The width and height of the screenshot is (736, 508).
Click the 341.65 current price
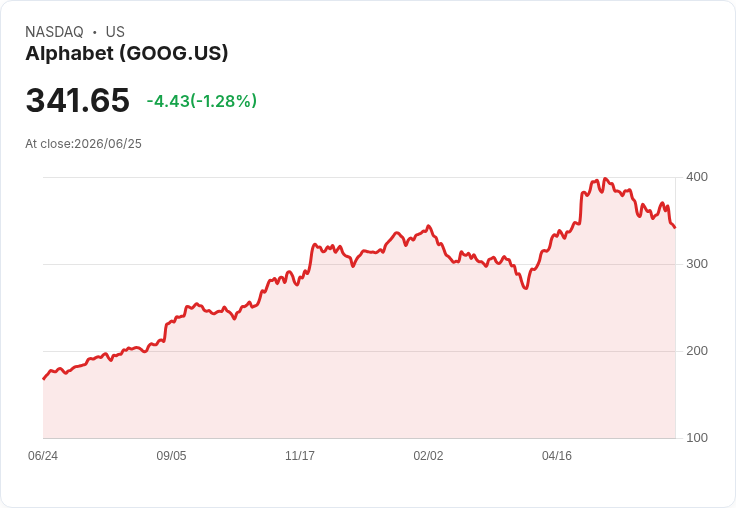(x=77, y=100)
